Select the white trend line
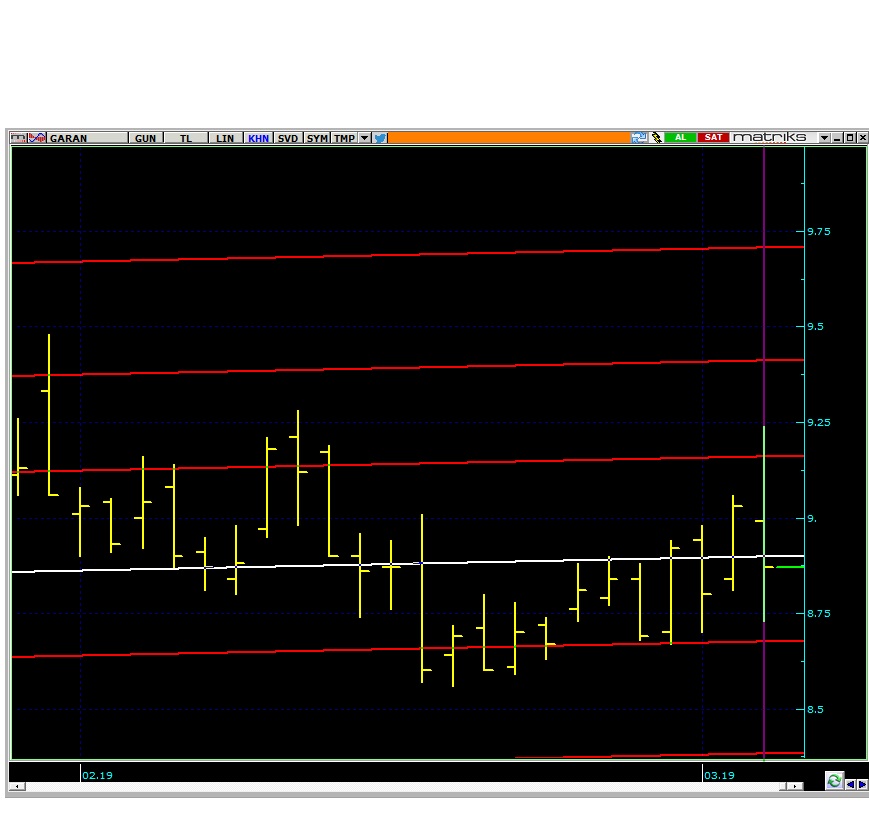 click(408, 563)
